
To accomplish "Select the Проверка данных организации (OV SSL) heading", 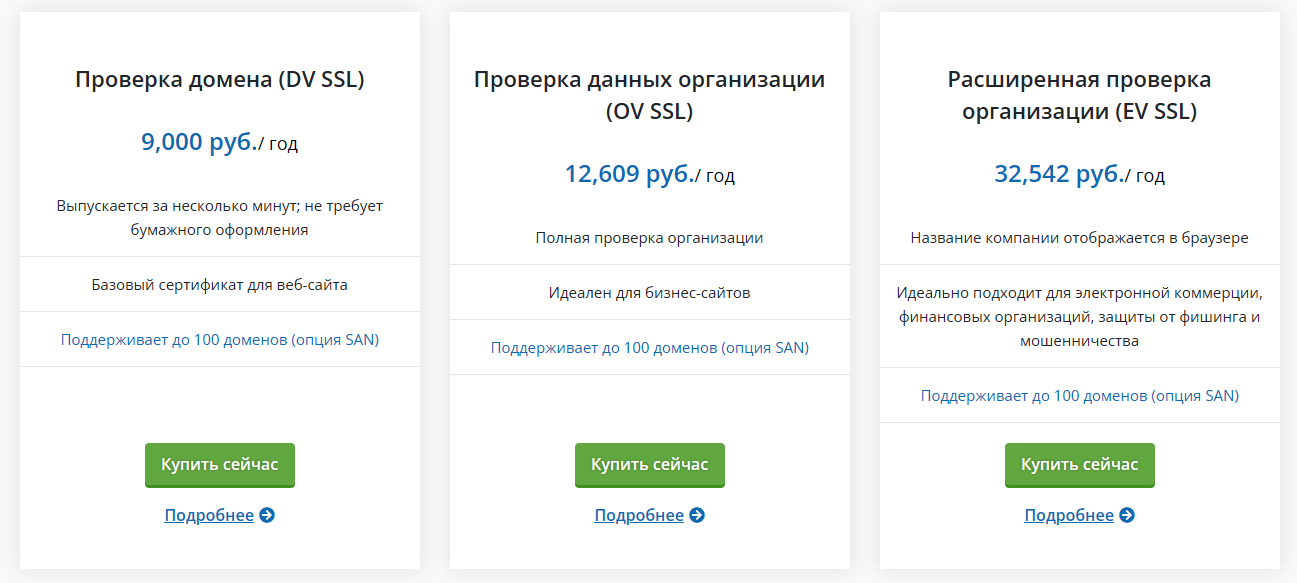I will (650, 95).
